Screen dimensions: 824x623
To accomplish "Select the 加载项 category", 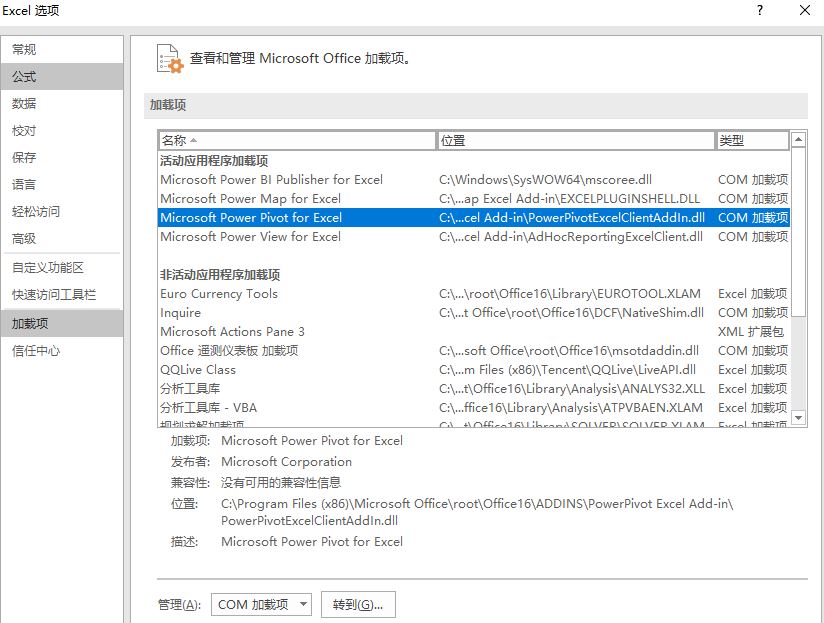I will [x=62, y=323].
